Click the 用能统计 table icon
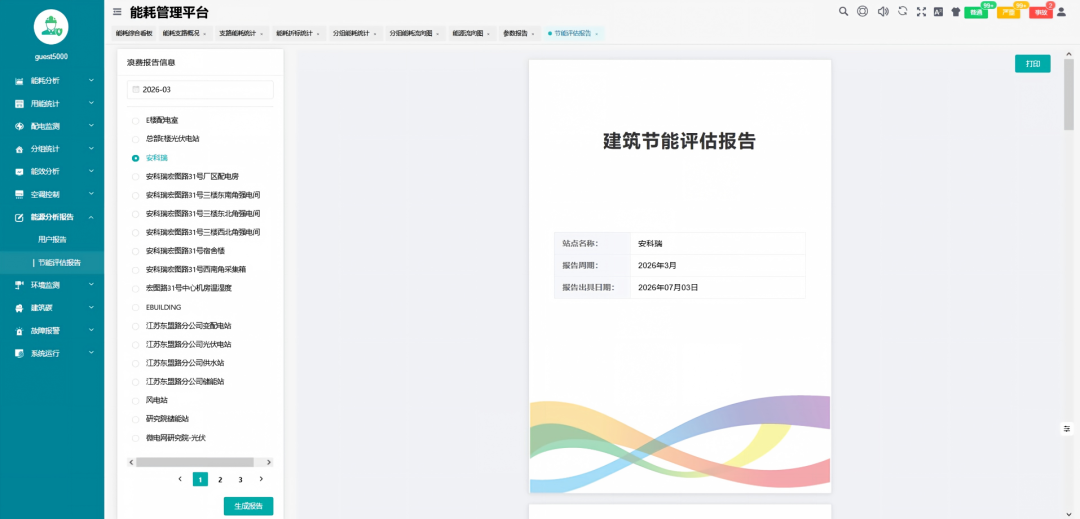Screen dimensions: 1080x519 (x=19, y=104)
